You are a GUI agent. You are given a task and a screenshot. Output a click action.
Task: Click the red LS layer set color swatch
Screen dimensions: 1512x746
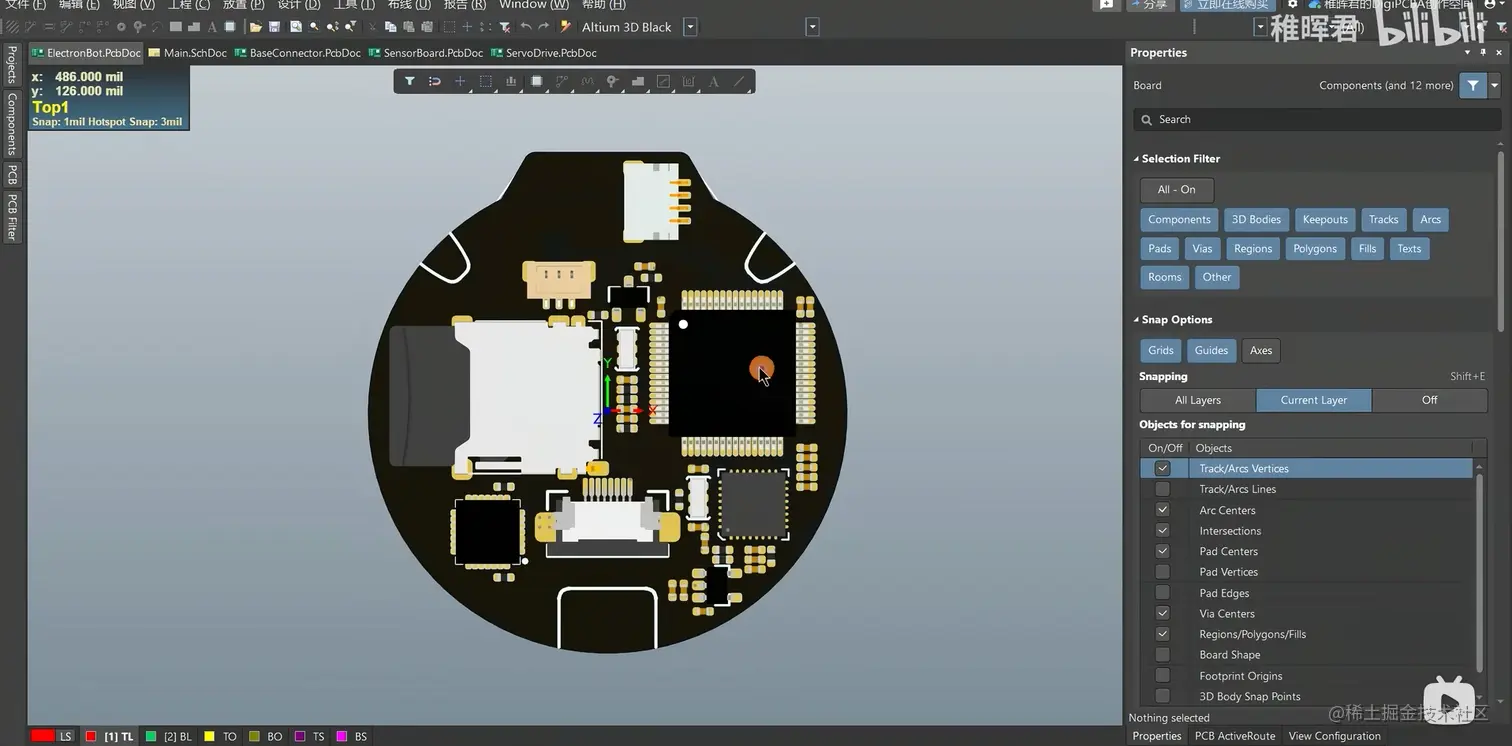(43, 736)
